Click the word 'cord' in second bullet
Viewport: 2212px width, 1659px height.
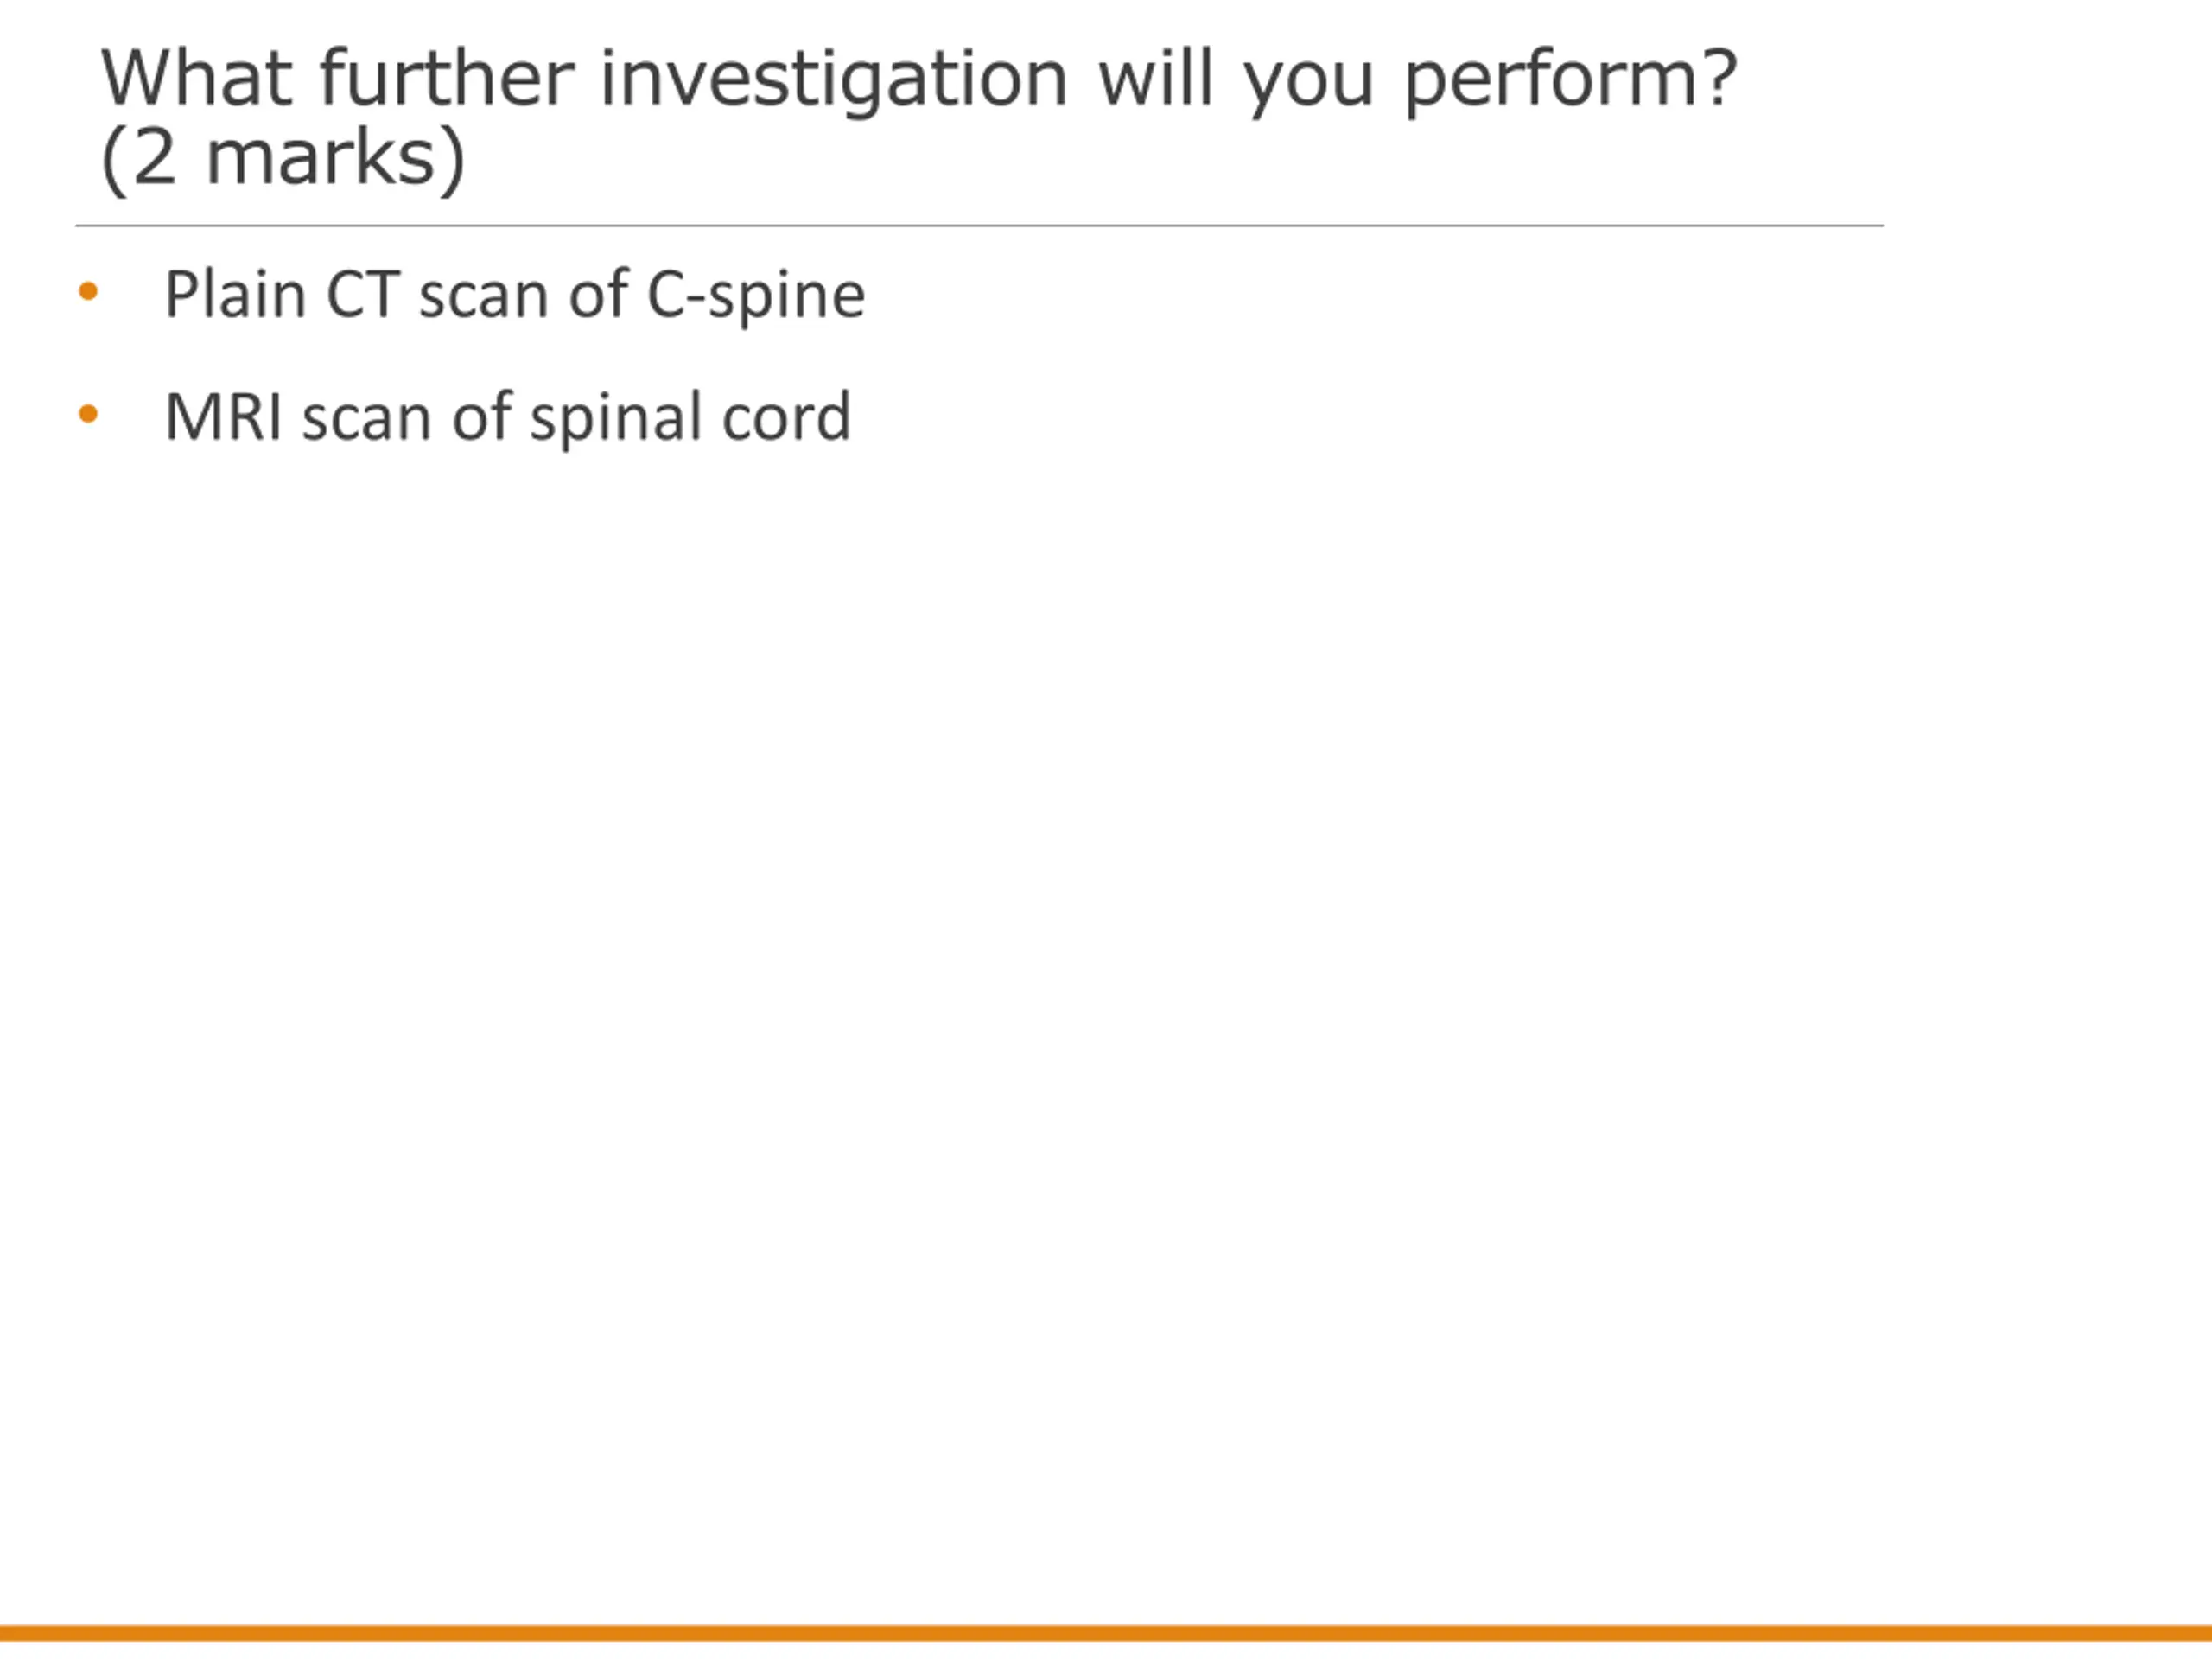pyautogui.click(x=787, y=416)
